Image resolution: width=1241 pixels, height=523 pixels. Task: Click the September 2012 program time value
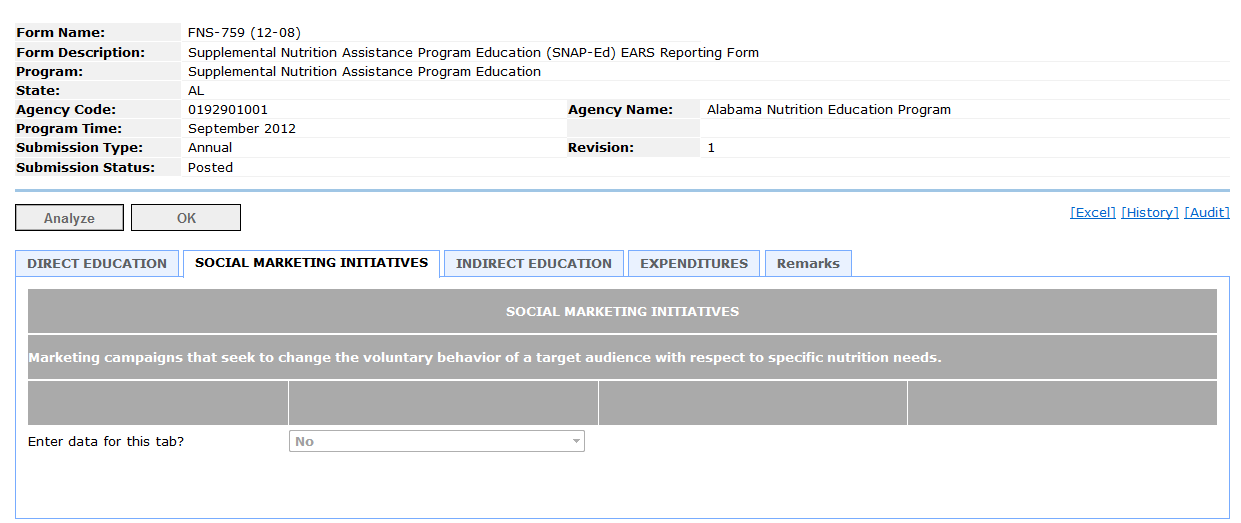(242, 129)
